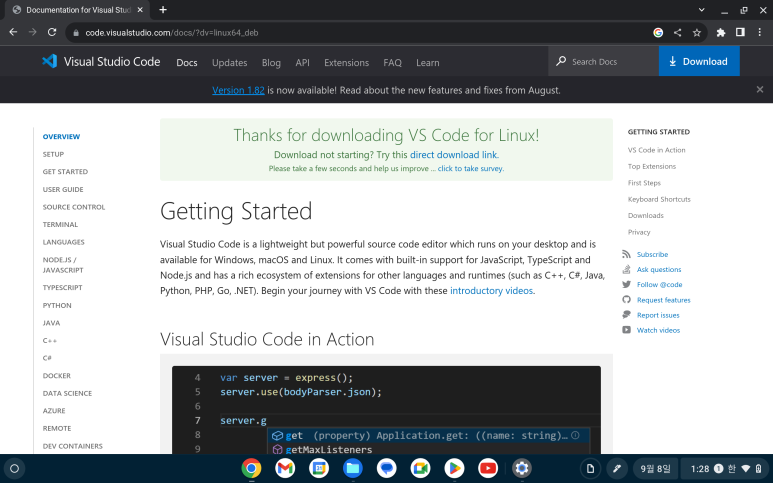
Task: Select SOURCE CONTROL in the left sidebar
Action: pos(74,207)
